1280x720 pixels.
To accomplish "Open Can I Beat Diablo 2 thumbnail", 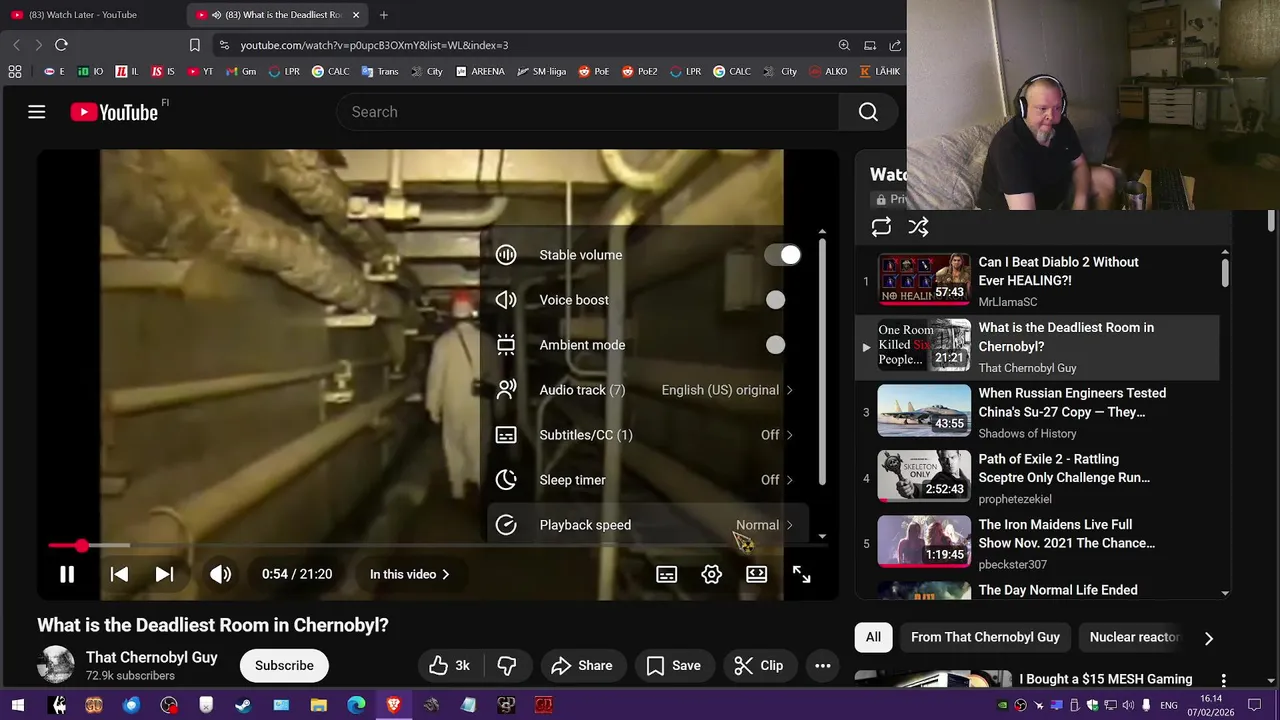I will [x=924, y=280].
